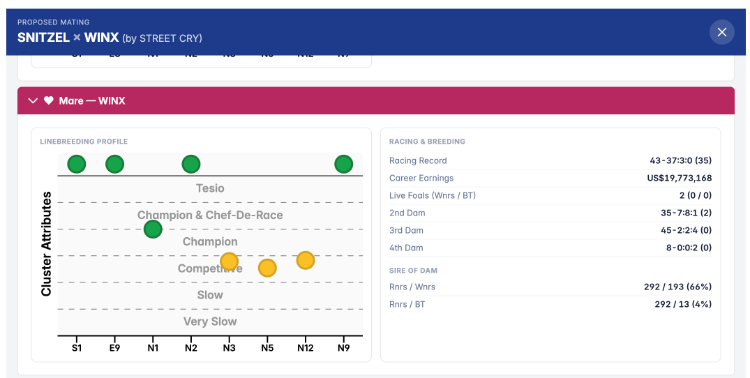The height and width of the screenshot is (378, 750).
Task: Click the Rnrs / Wnrs sire statistic
Action: pos(550,287)
